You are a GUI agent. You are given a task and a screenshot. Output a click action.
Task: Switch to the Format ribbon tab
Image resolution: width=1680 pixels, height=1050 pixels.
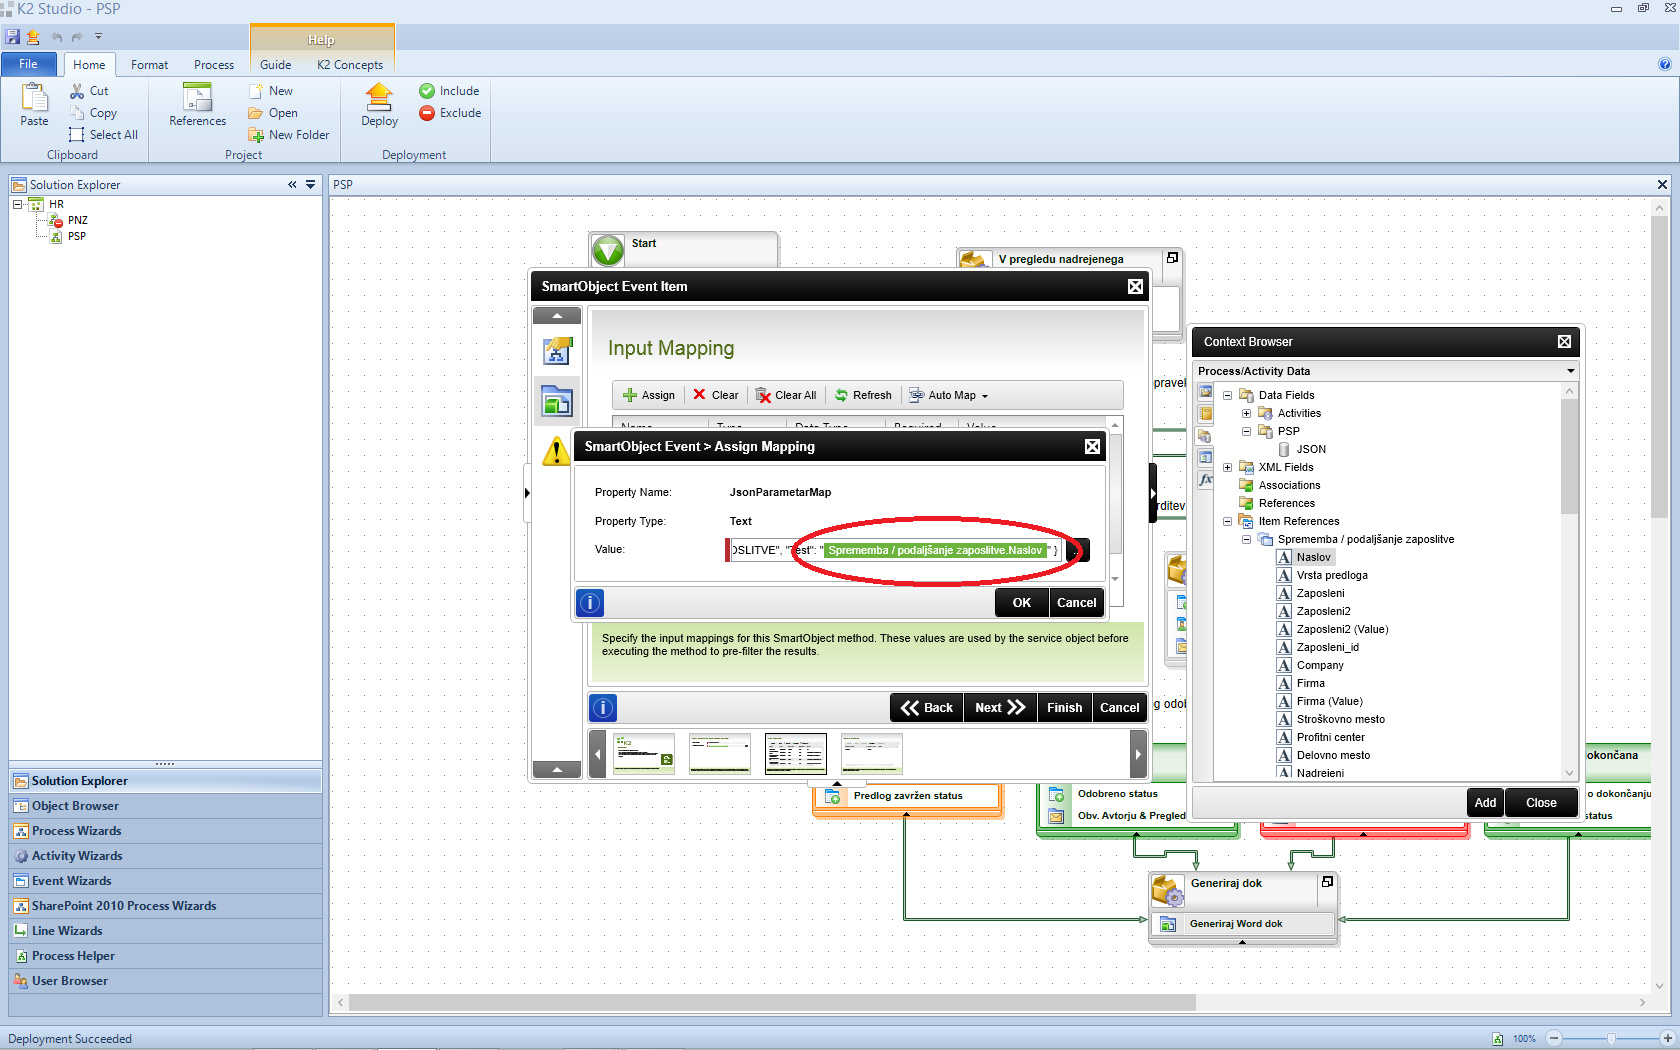[150, 65]
